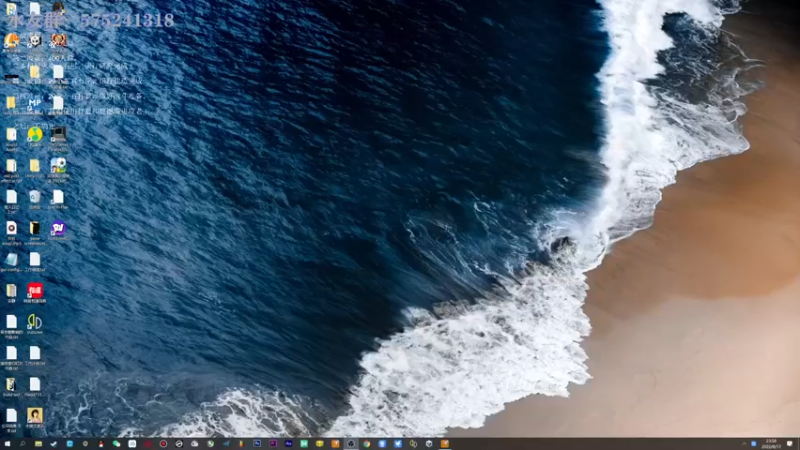Open the taskbar clock and date
Viewport: 800px width, 450px height.
coord(771,444)
